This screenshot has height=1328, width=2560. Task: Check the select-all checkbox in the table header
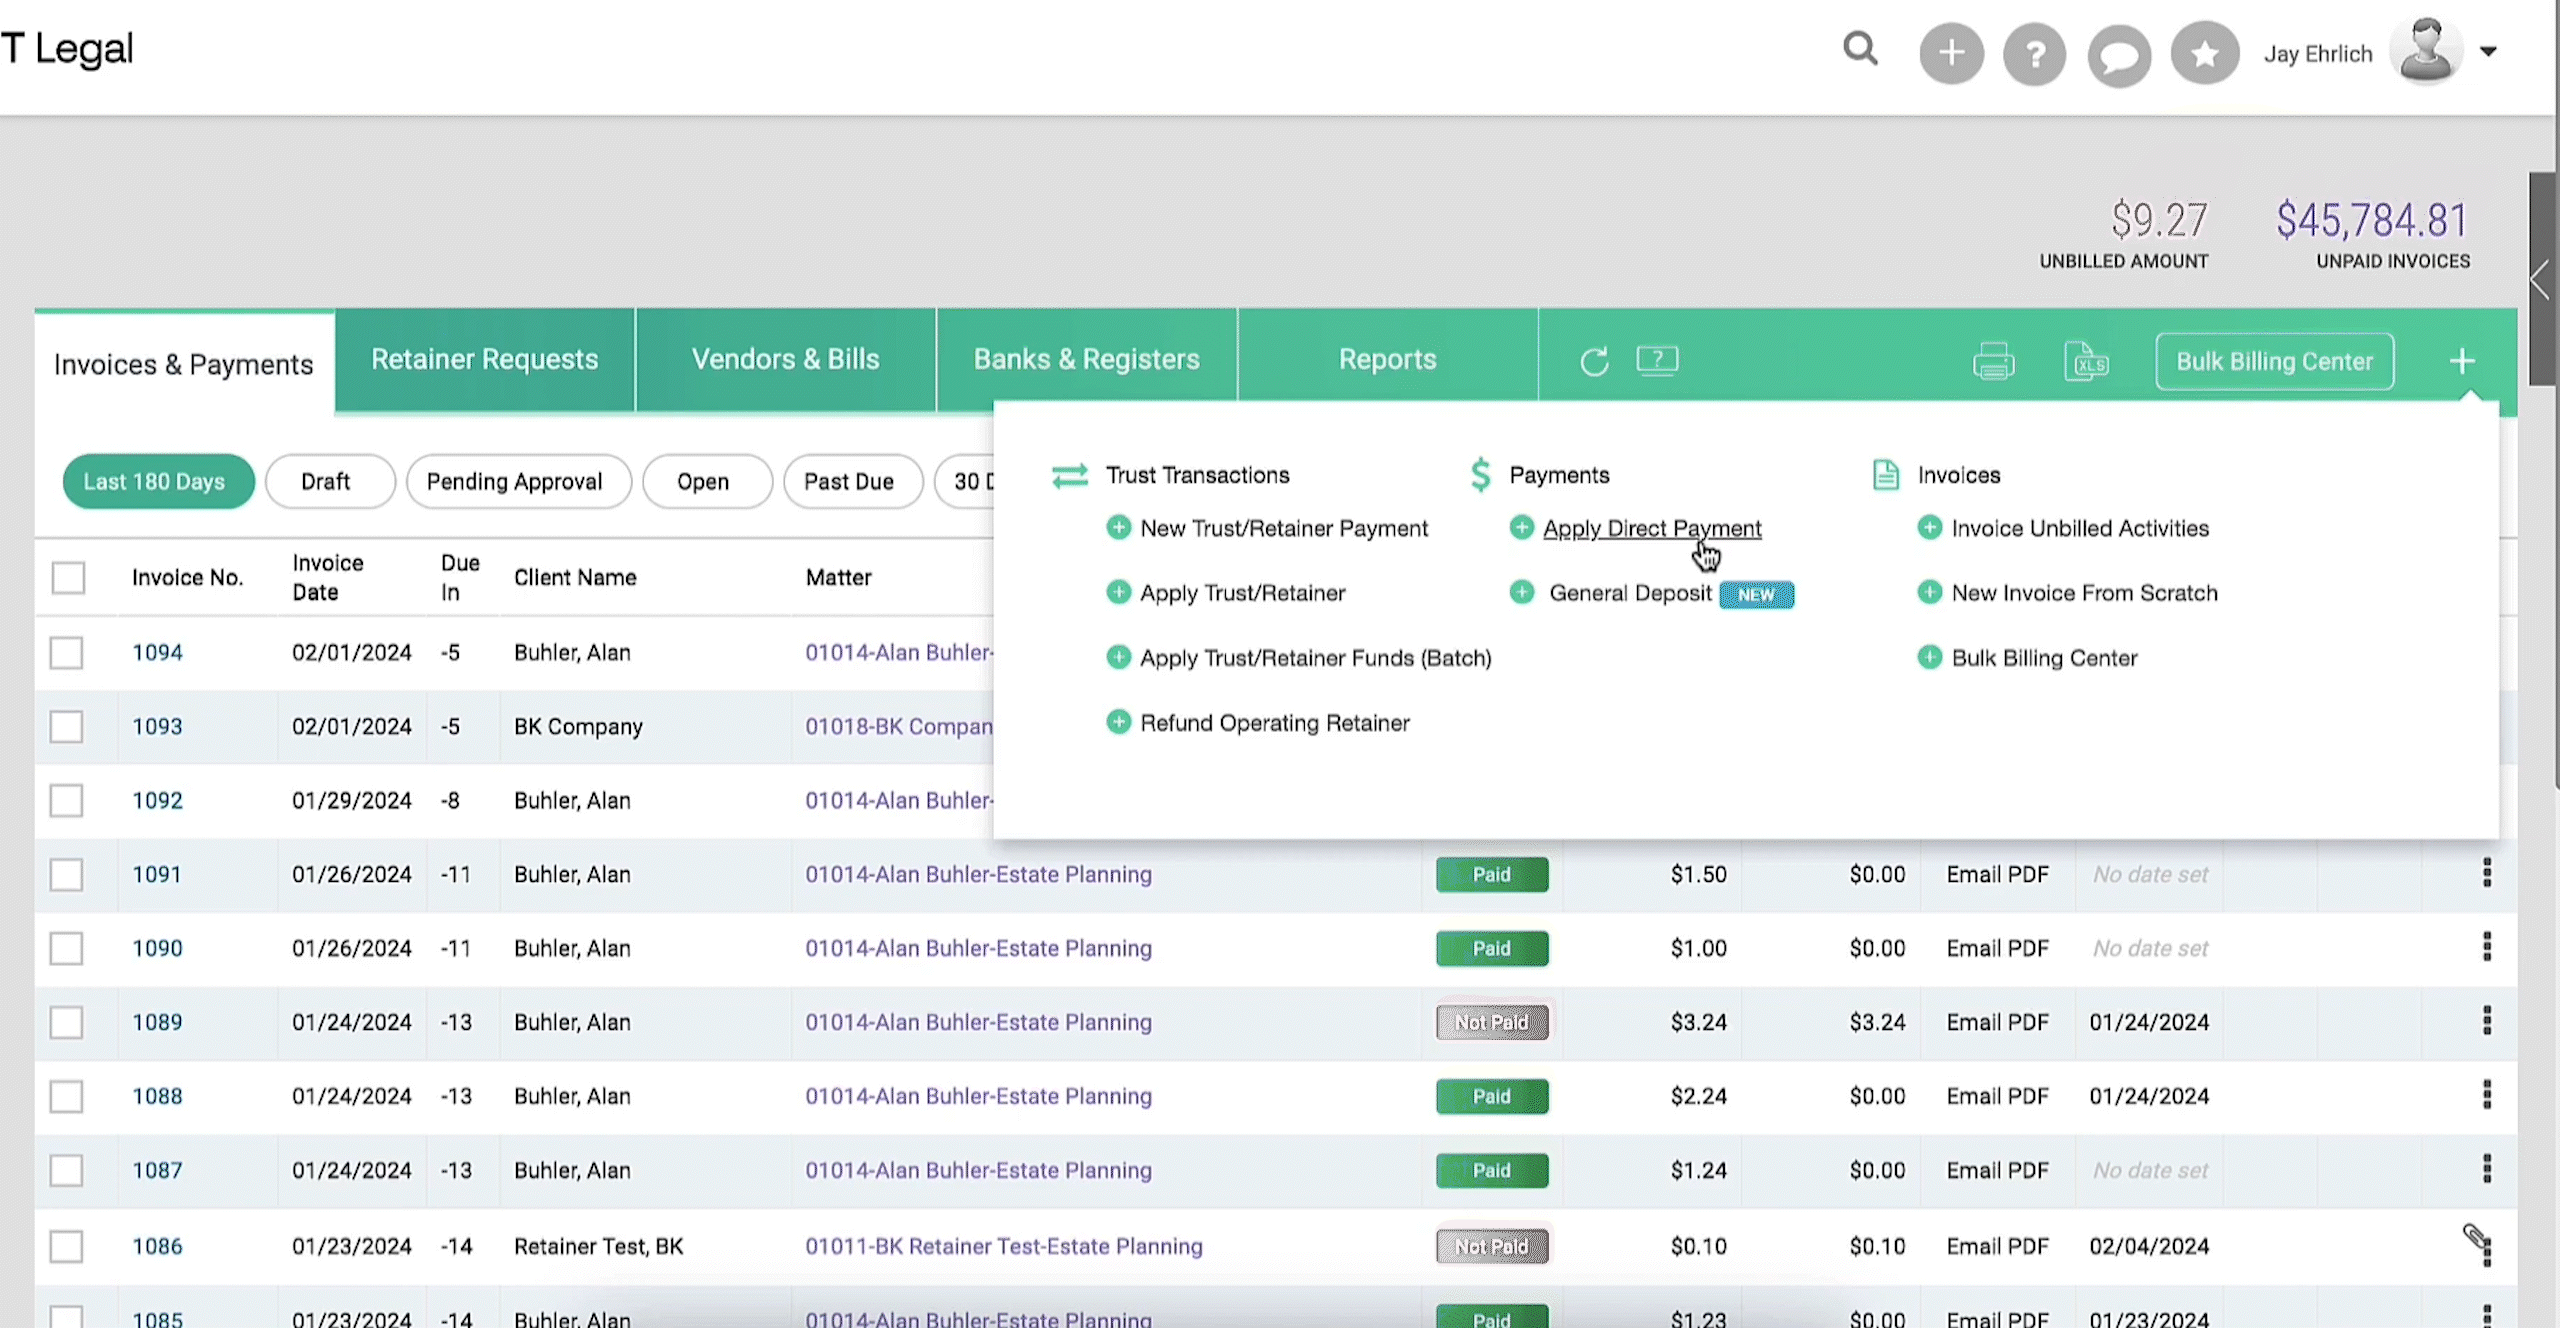(67, 577)
